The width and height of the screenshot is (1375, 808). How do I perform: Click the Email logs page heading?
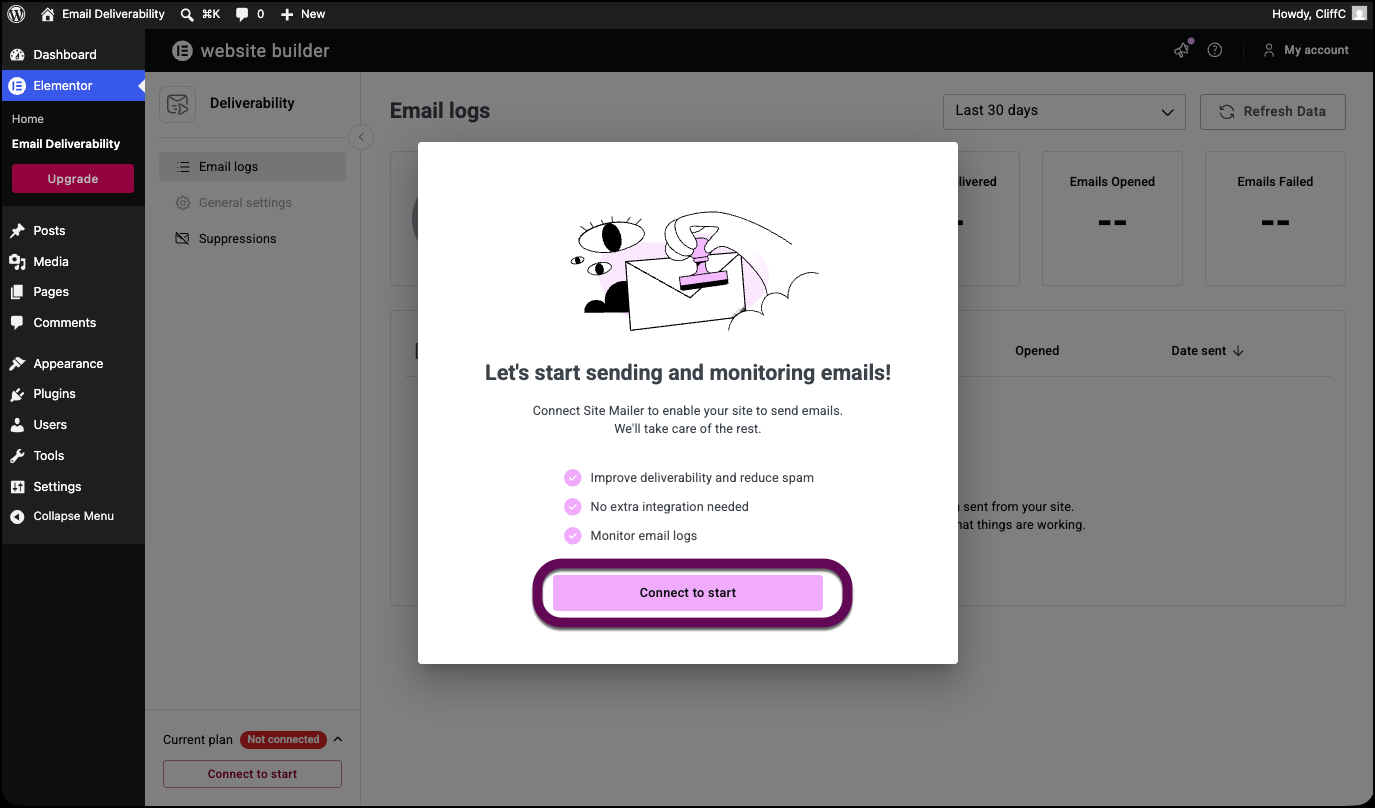pos(440,111)
